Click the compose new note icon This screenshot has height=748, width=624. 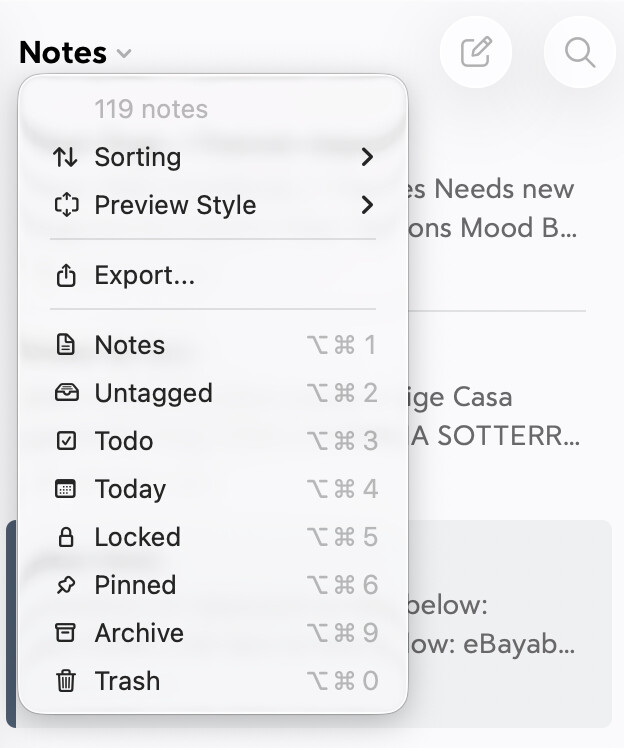(476, 52)
